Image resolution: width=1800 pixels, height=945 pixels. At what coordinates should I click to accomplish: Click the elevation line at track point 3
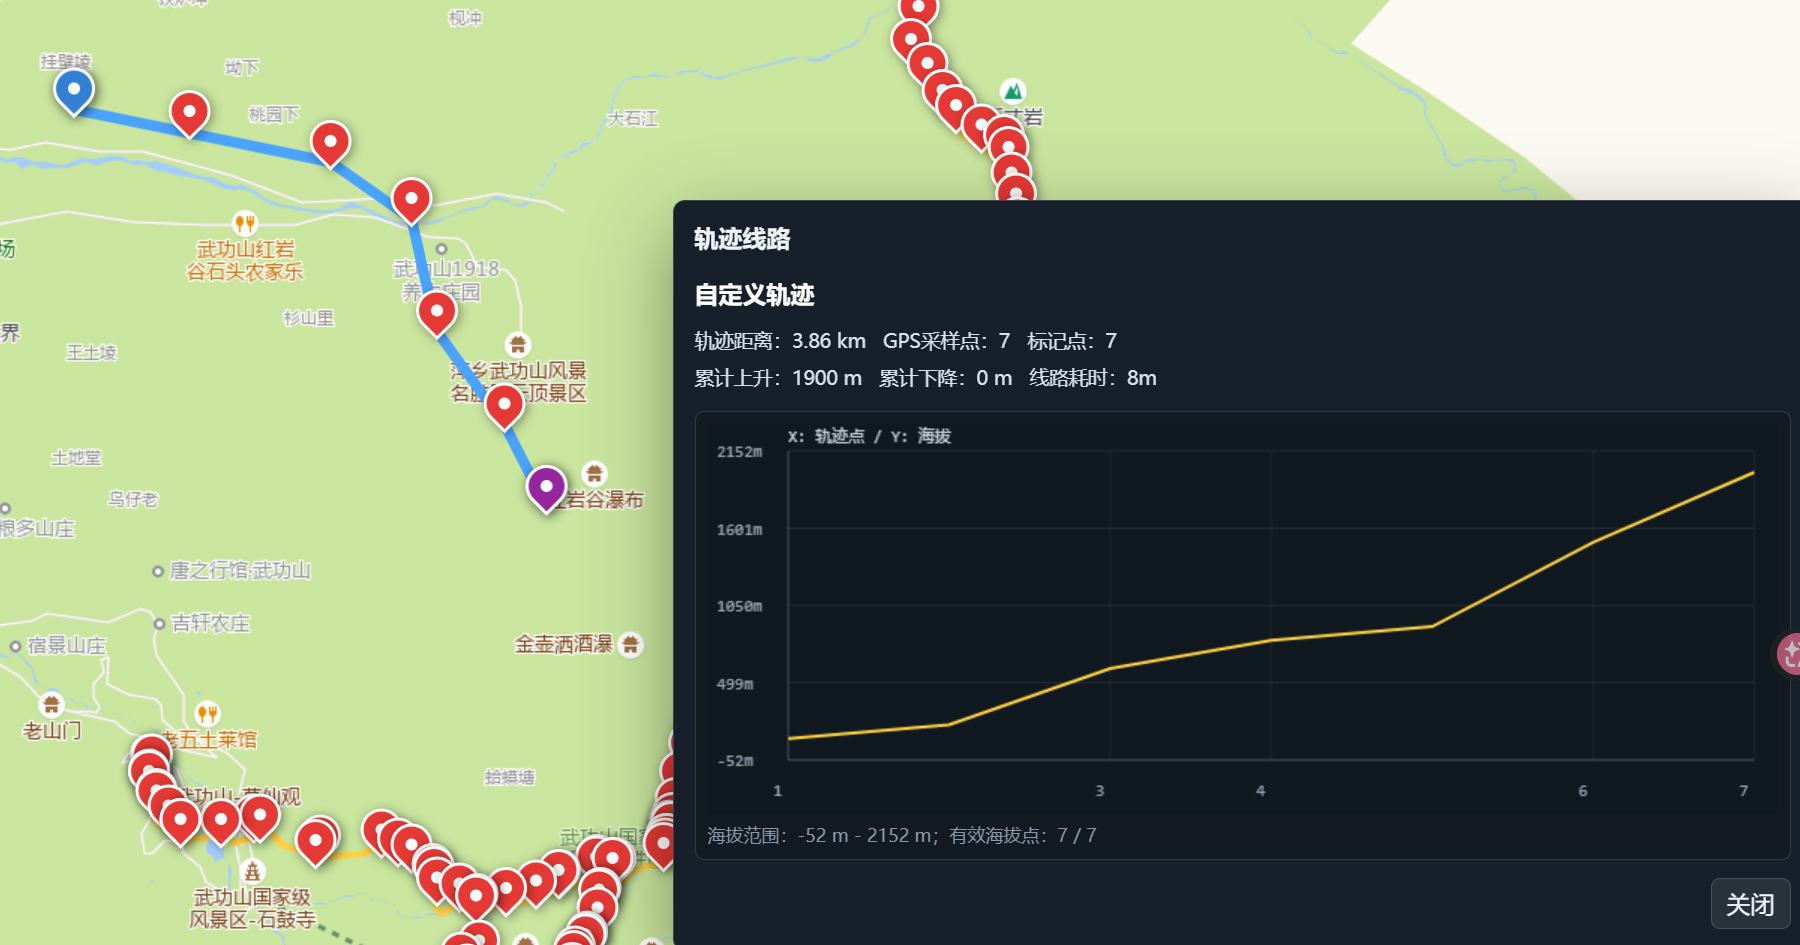(1110, 668)
